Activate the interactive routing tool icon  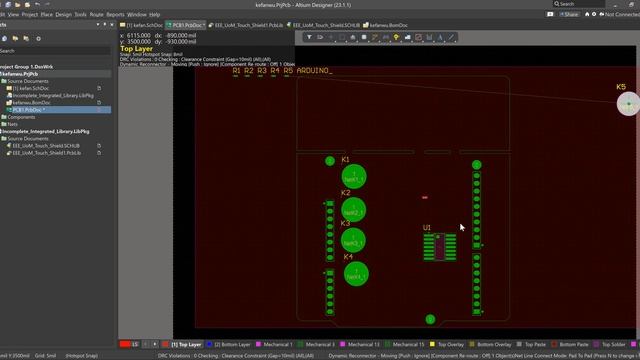click(x=375, y=37)
